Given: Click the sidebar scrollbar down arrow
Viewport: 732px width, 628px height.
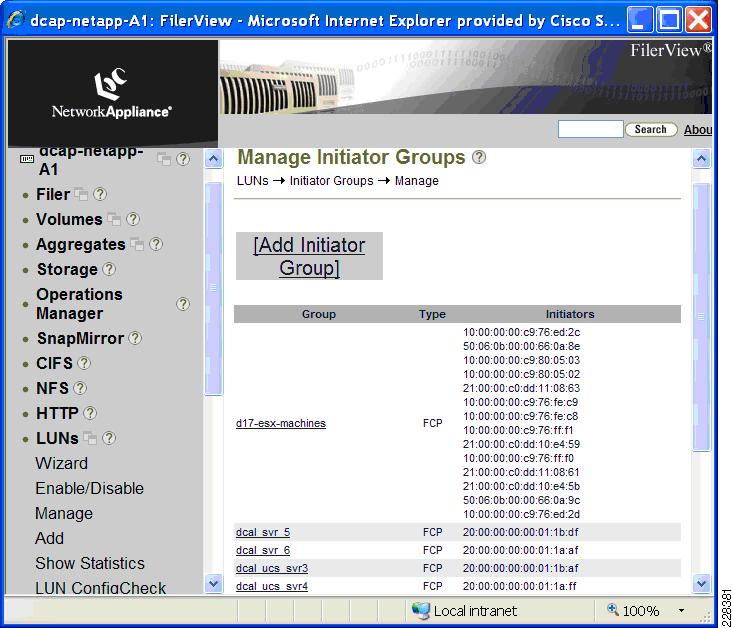Looking at the screenshot, I should click(x=213, y=583).
